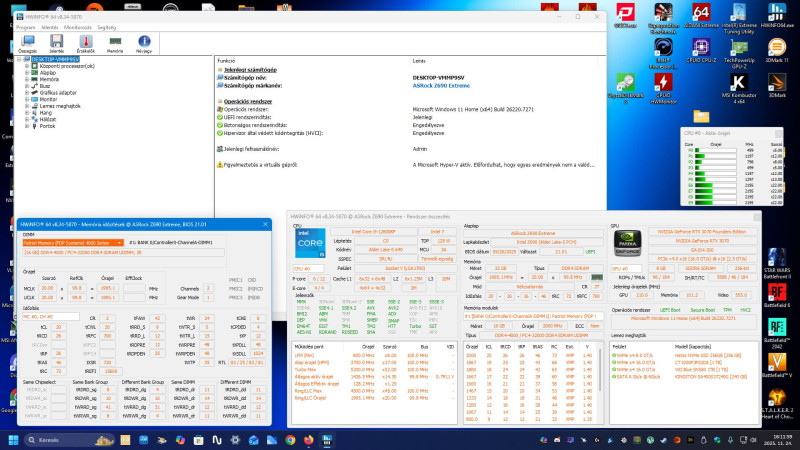800x450 pixels.
Task: Open Google Chrome from the taskbar
Action: coord(290,440)
